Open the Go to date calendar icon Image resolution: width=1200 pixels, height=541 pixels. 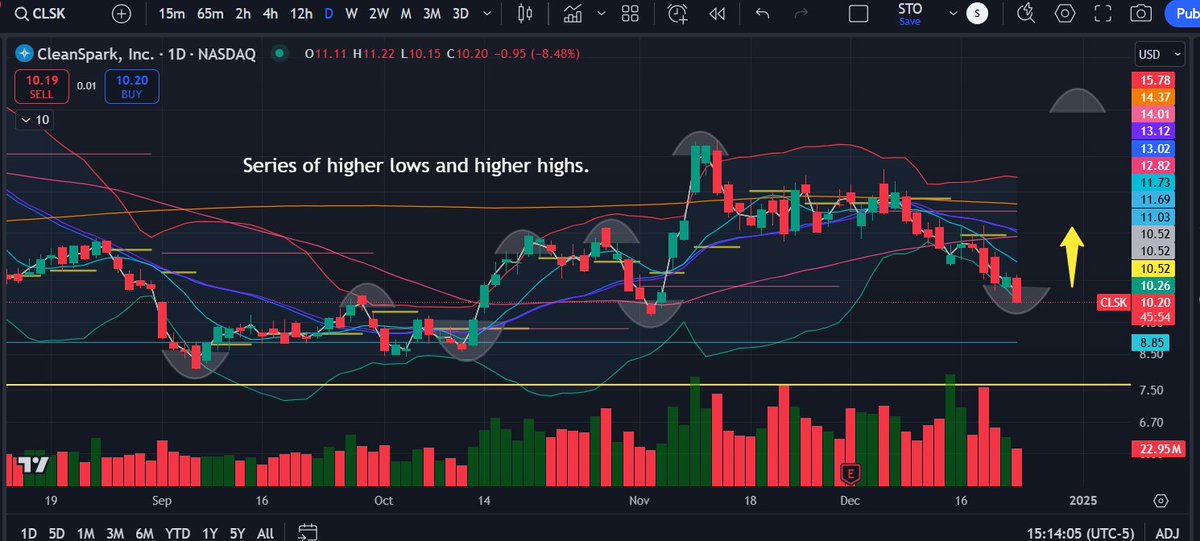tap(308, 532)
